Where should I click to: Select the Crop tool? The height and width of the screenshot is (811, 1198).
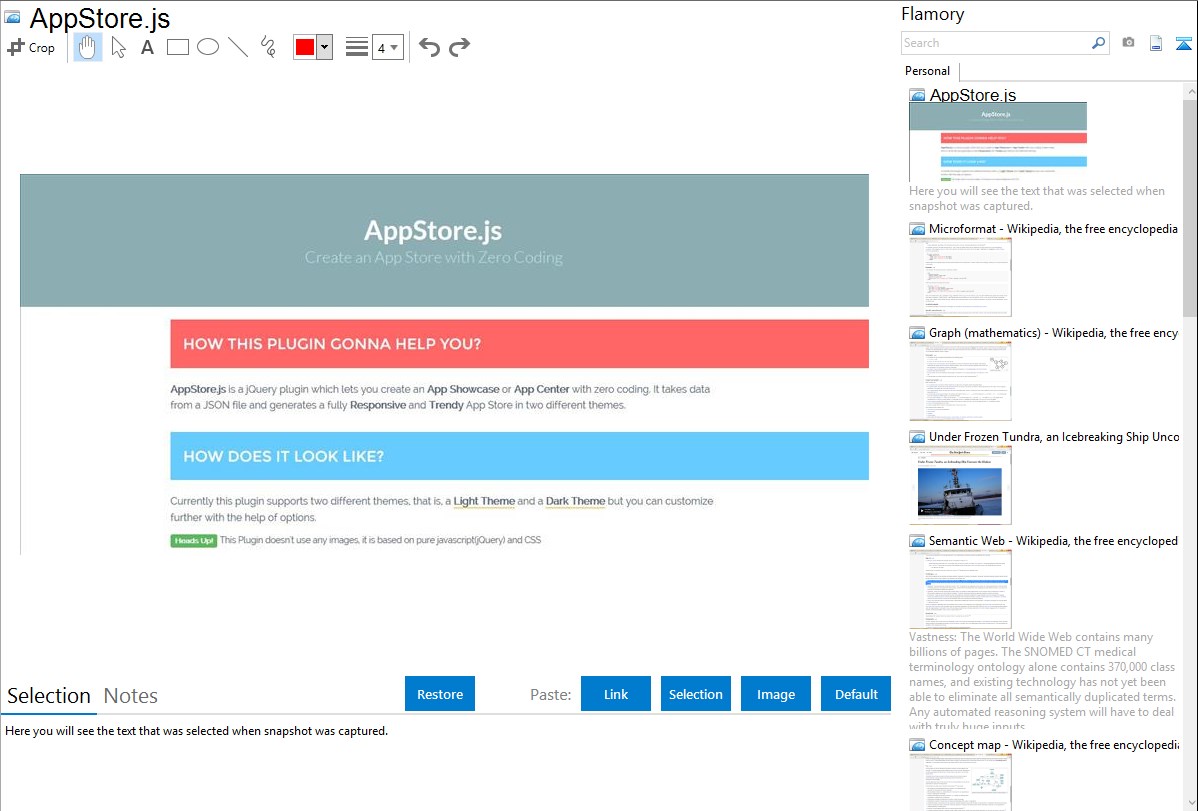tap(31, 47)
